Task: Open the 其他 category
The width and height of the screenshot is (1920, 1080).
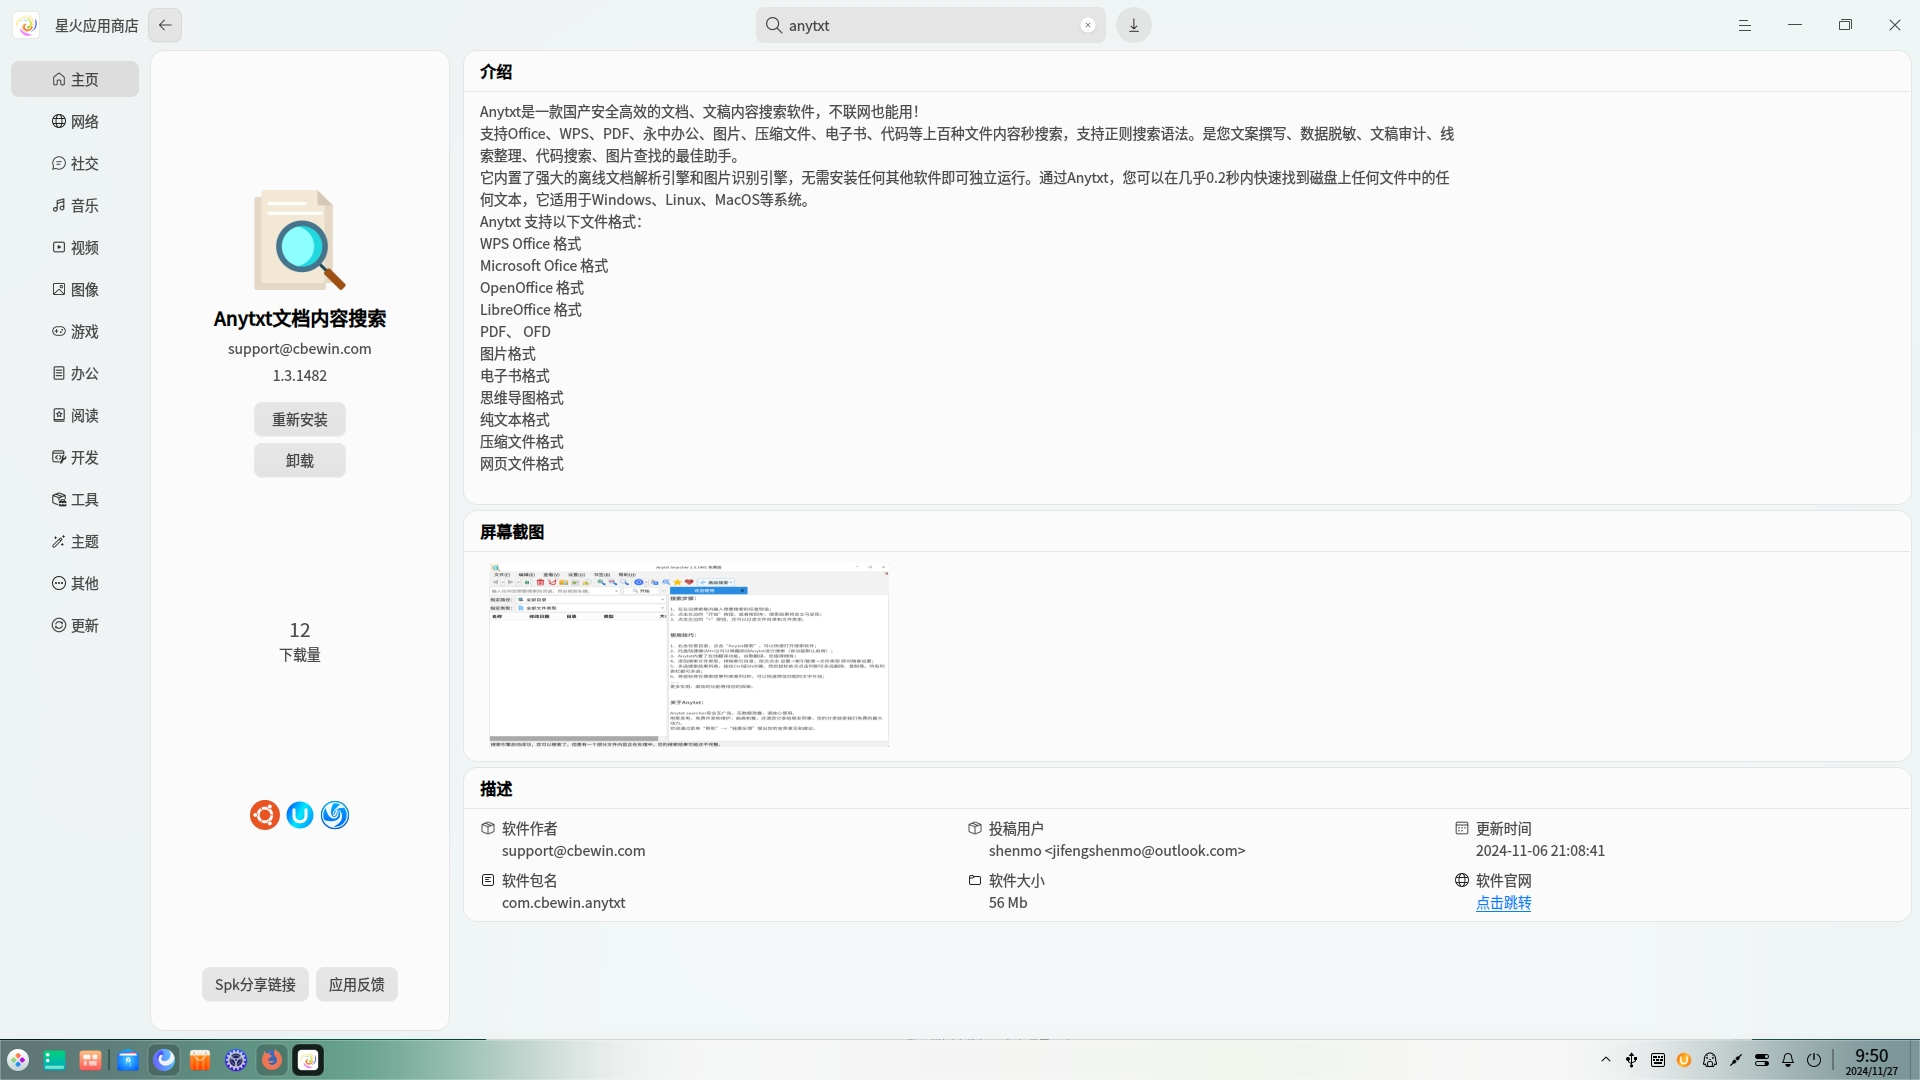Action: 75,583
